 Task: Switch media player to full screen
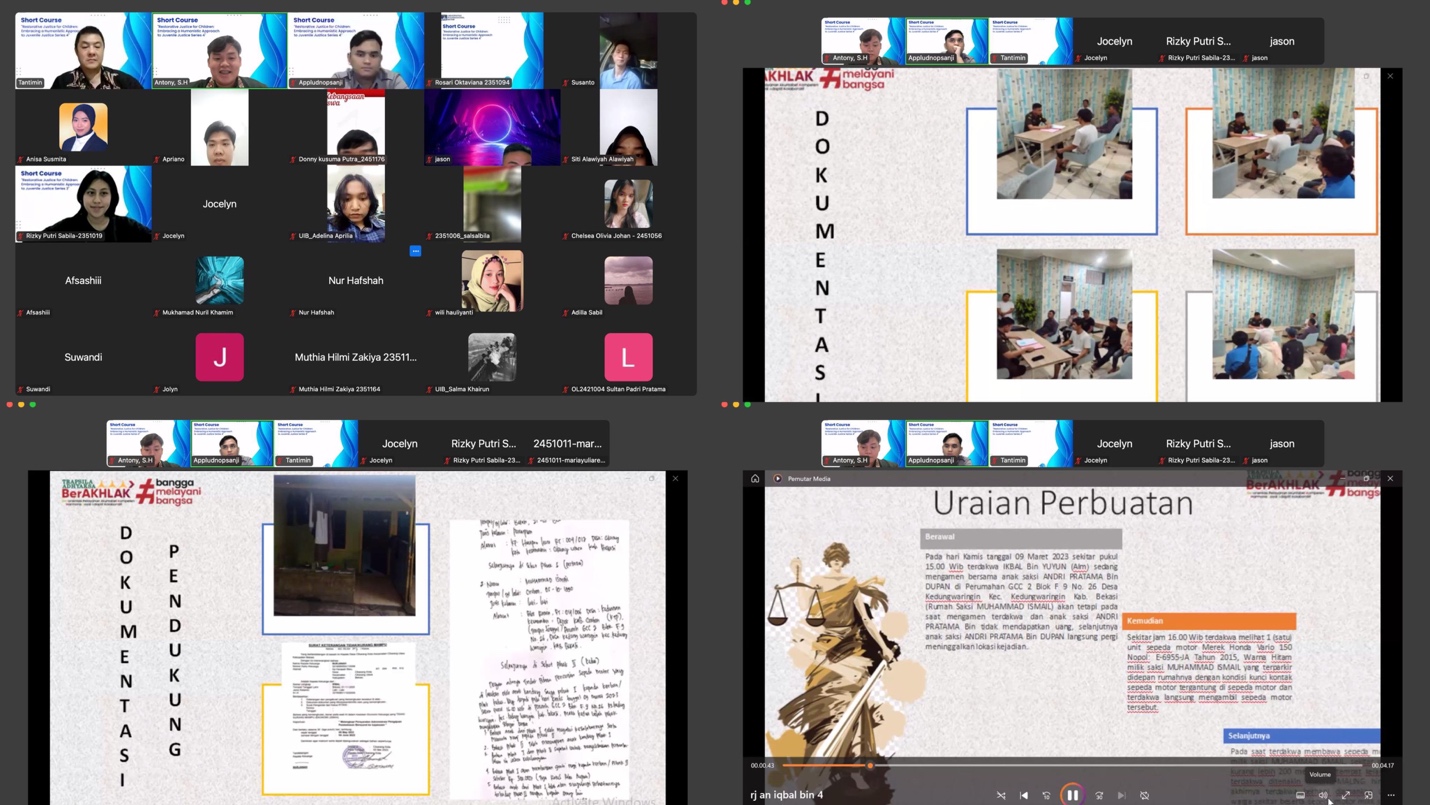click(1346, 795)
